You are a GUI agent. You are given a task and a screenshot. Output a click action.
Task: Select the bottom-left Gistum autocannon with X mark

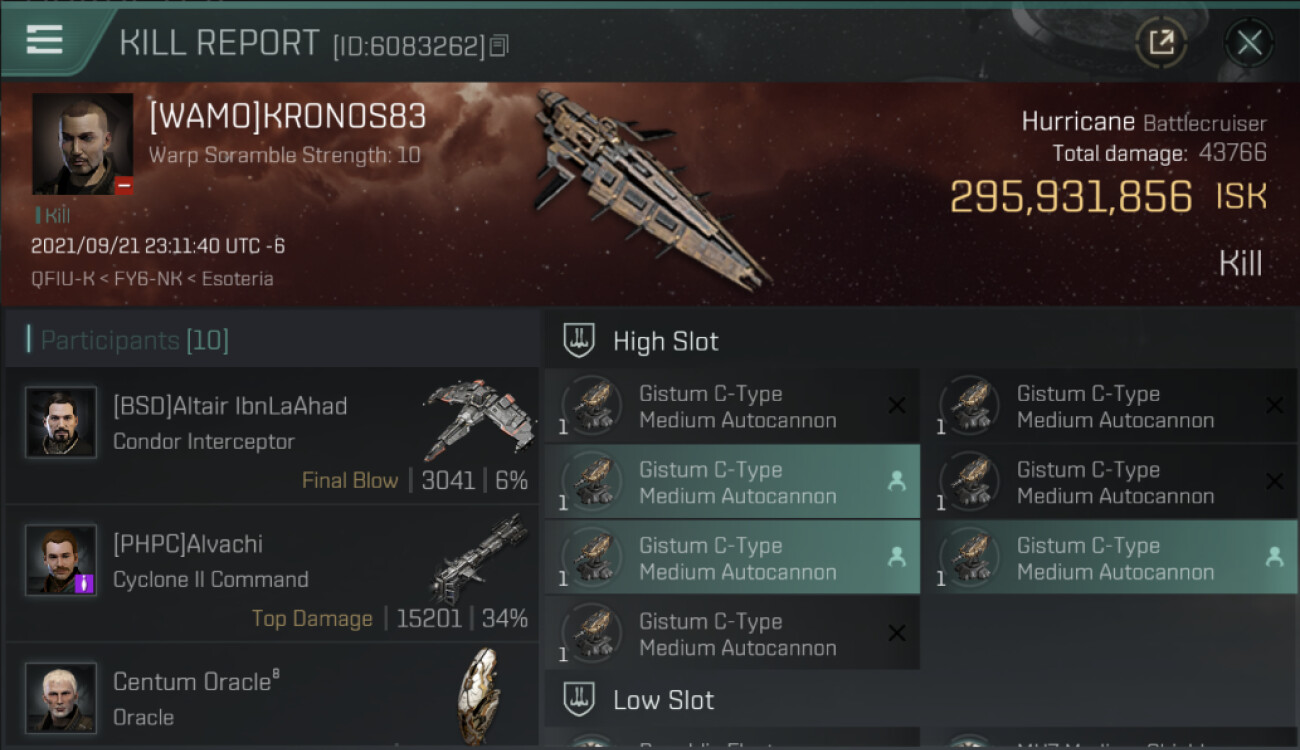click(732, 634)
